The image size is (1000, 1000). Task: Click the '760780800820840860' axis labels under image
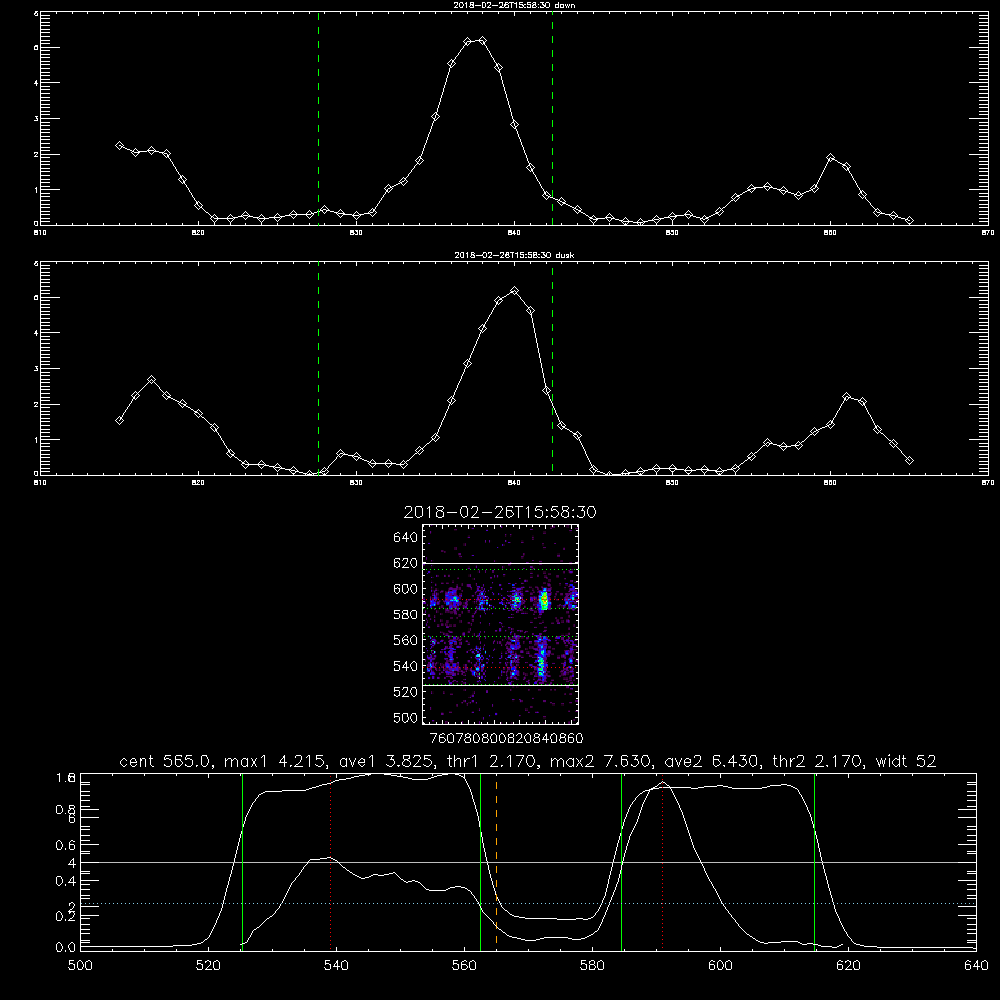pyautogui.click(x=506, y=738)
